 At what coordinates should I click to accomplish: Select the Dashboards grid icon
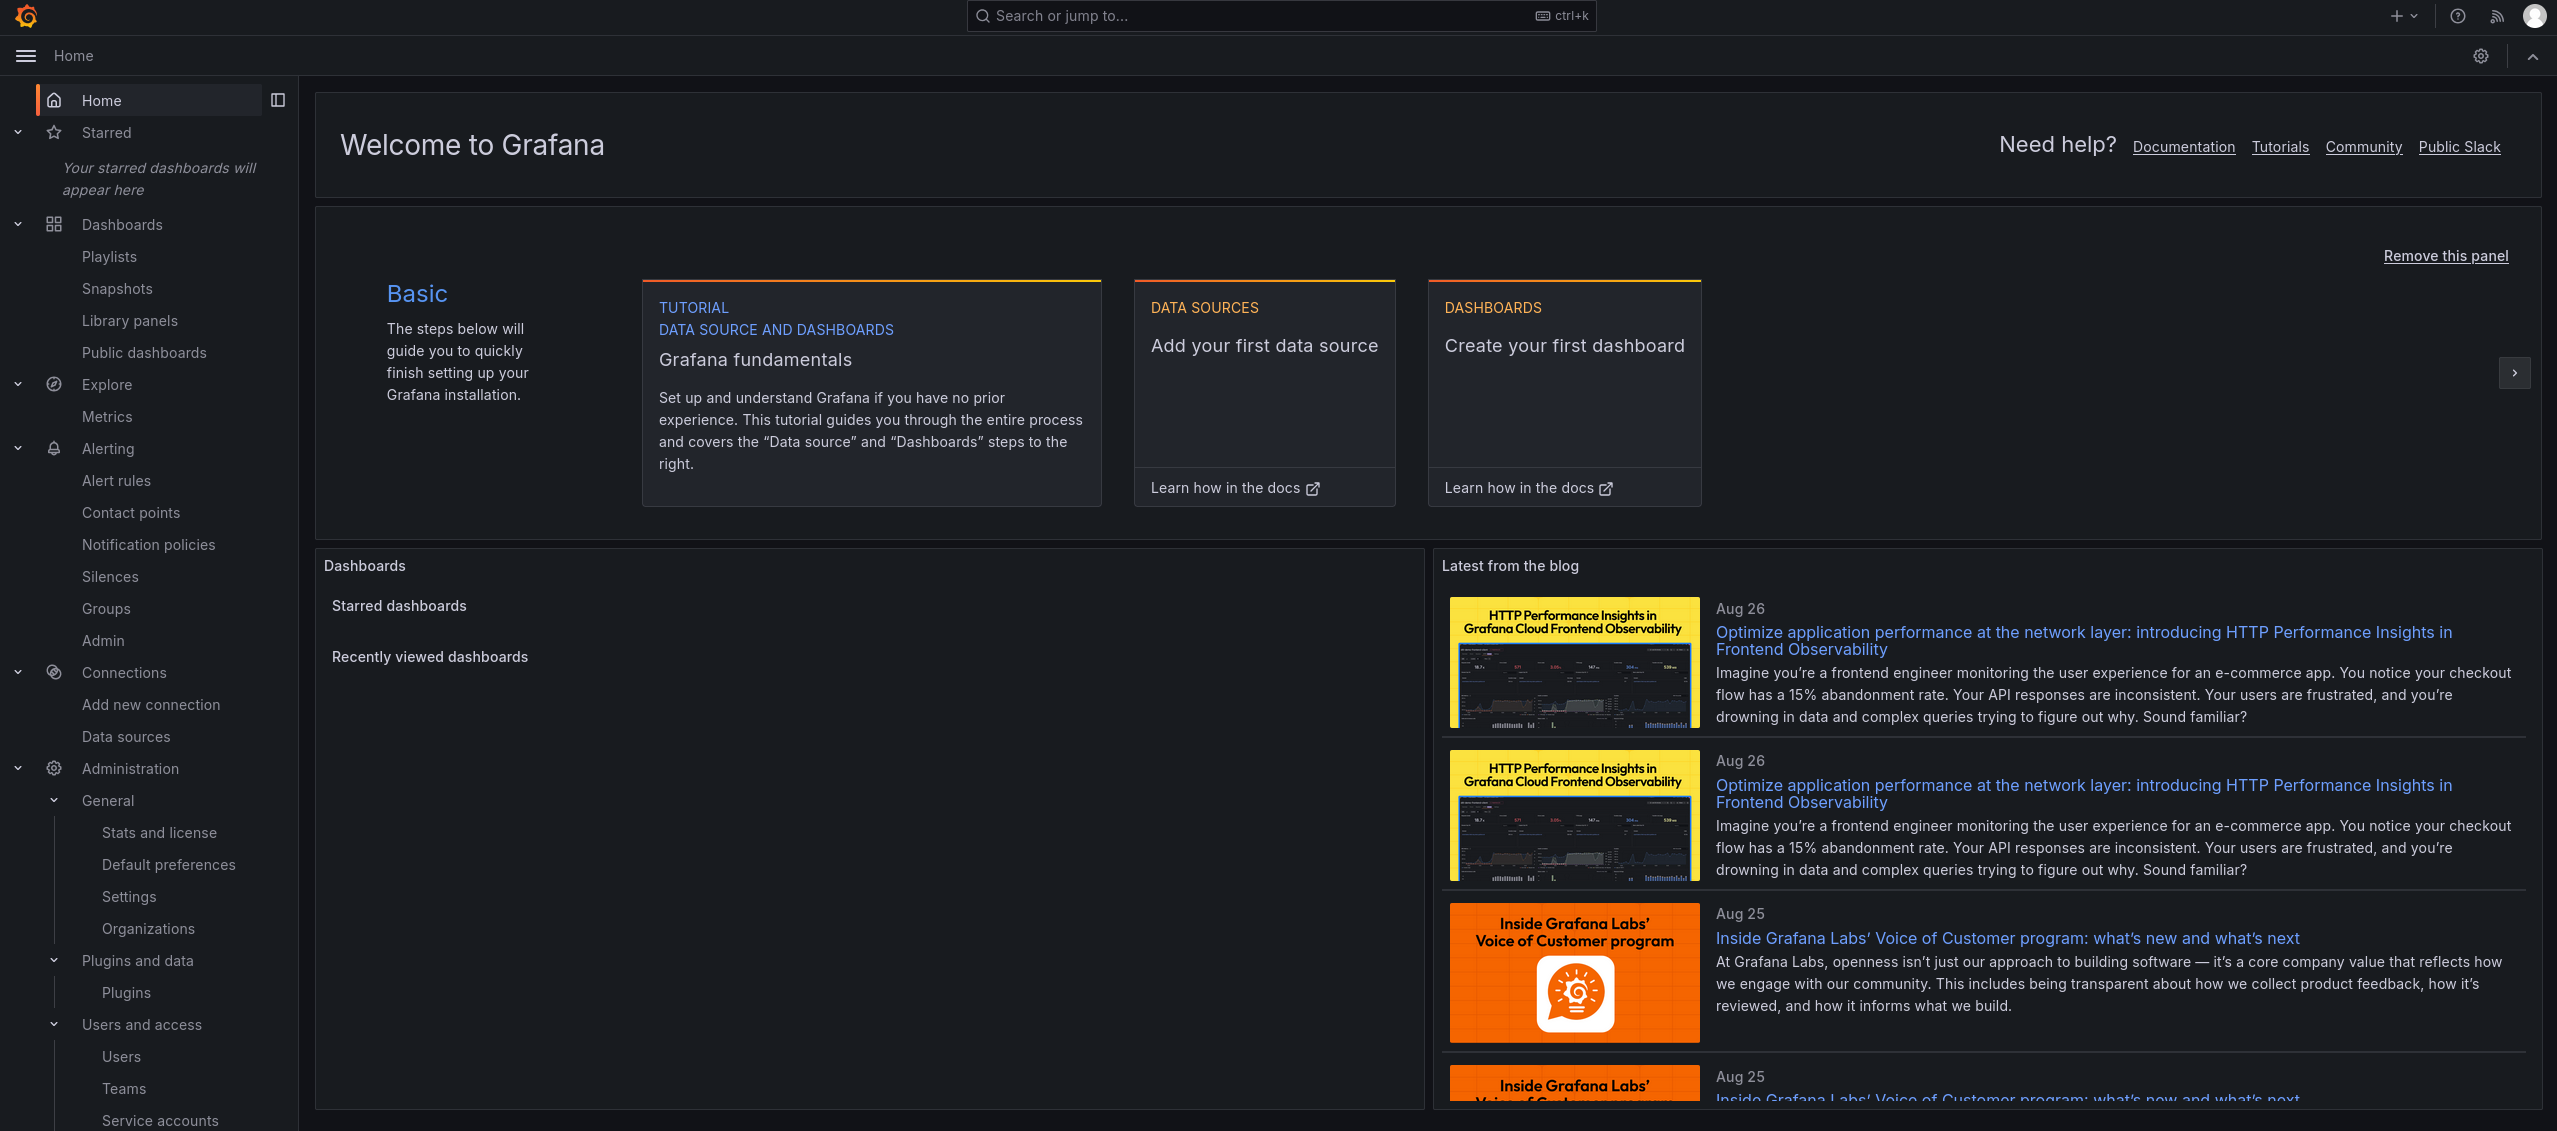(54, 224)
